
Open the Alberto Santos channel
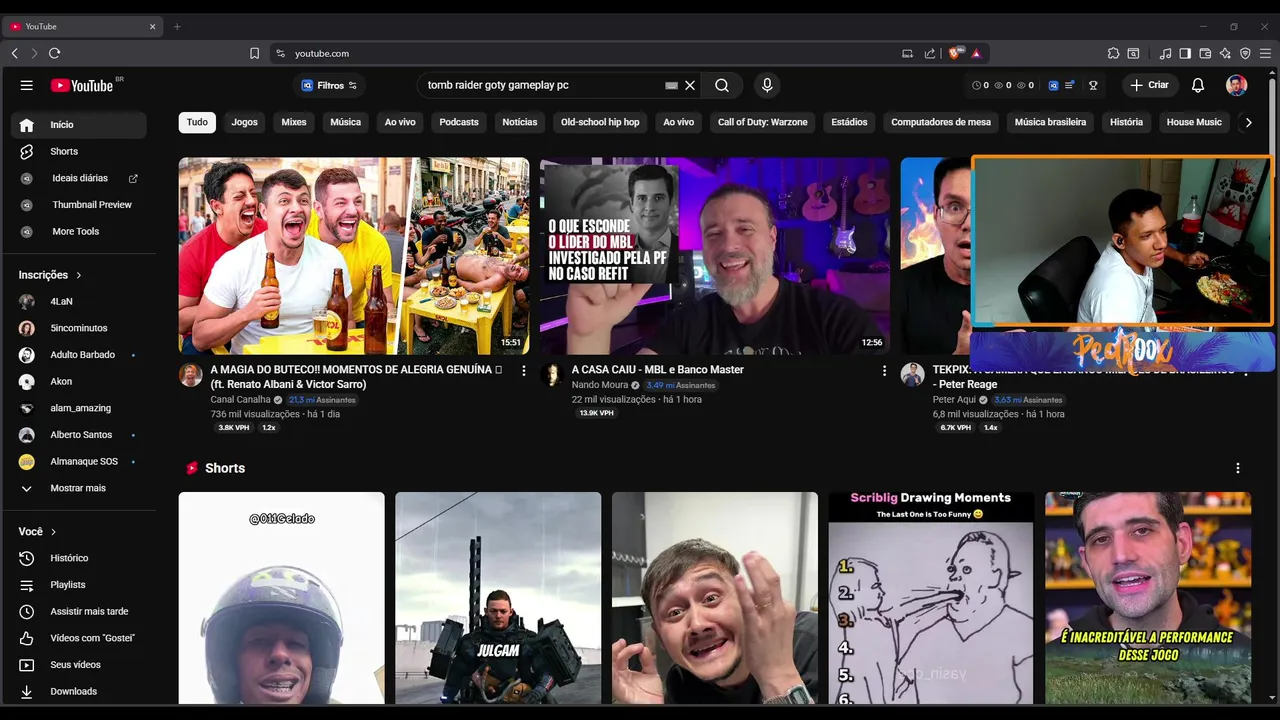point(79,435)
